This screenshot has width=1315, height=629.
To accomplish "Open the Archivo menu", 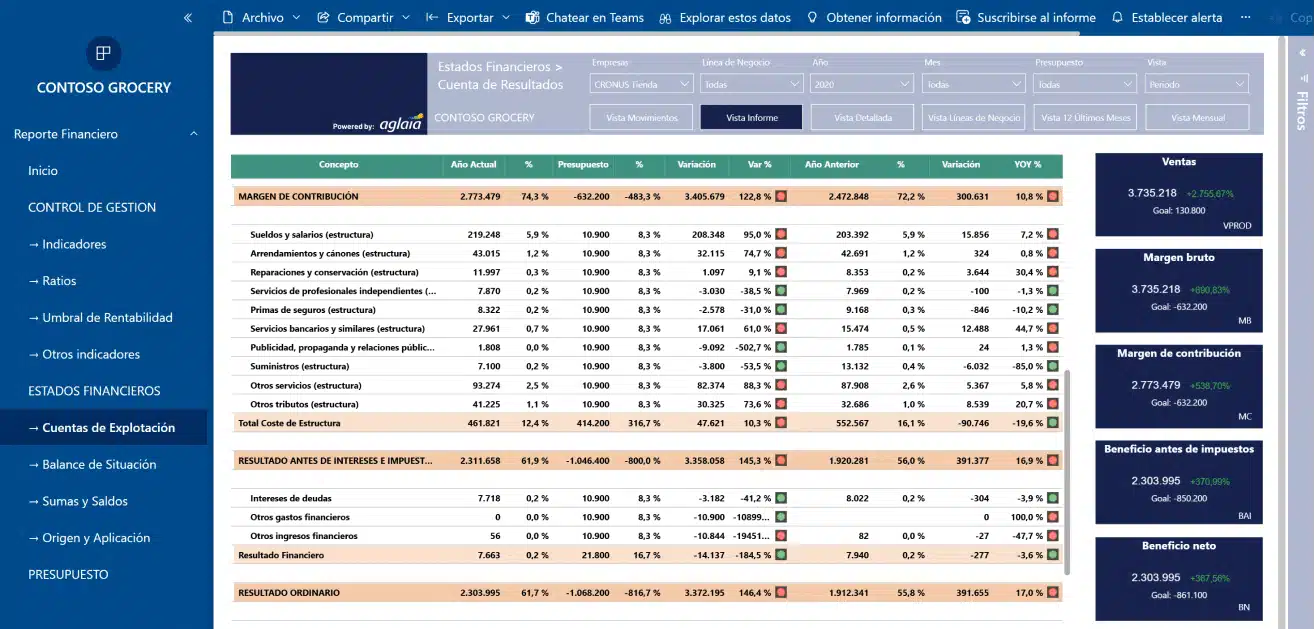I will (x=260, y=18).
